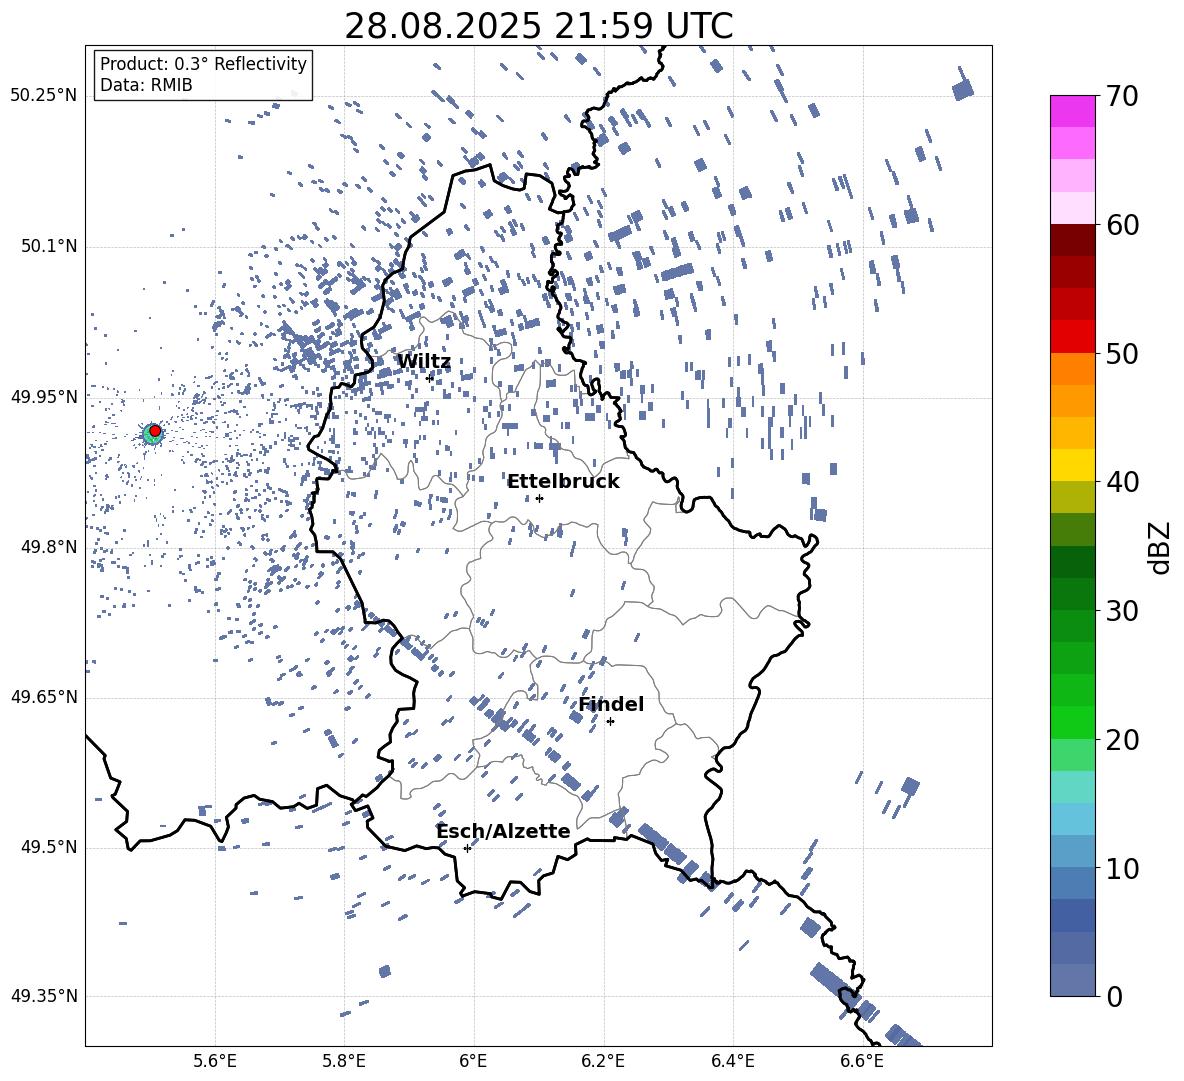Click the Findel city label
Viewport: 1184px width, 1081px height.
click(611, 704)
